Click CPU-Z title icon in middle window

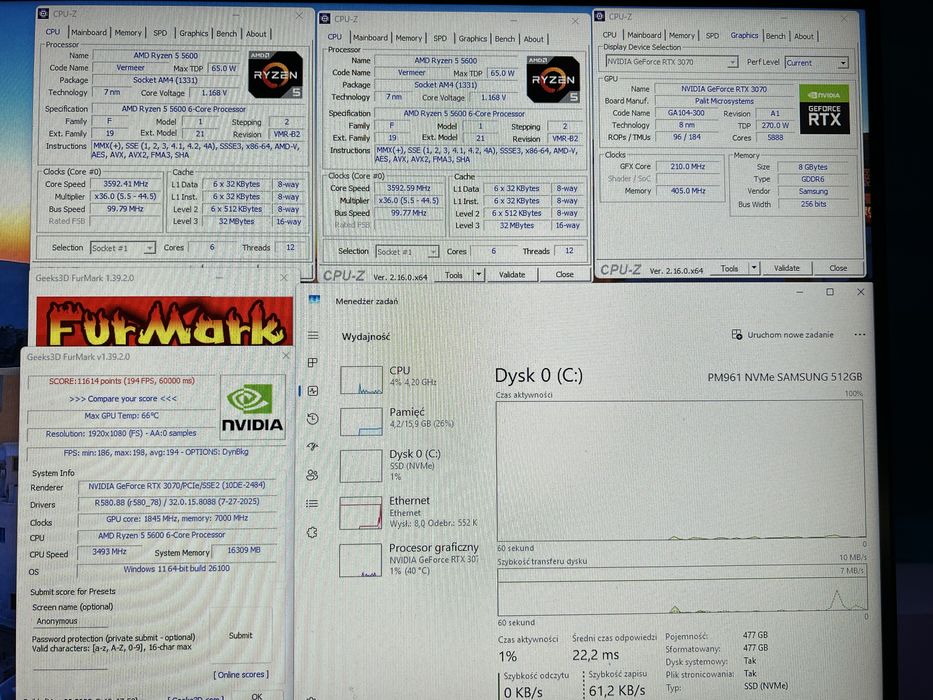point(325,18)
